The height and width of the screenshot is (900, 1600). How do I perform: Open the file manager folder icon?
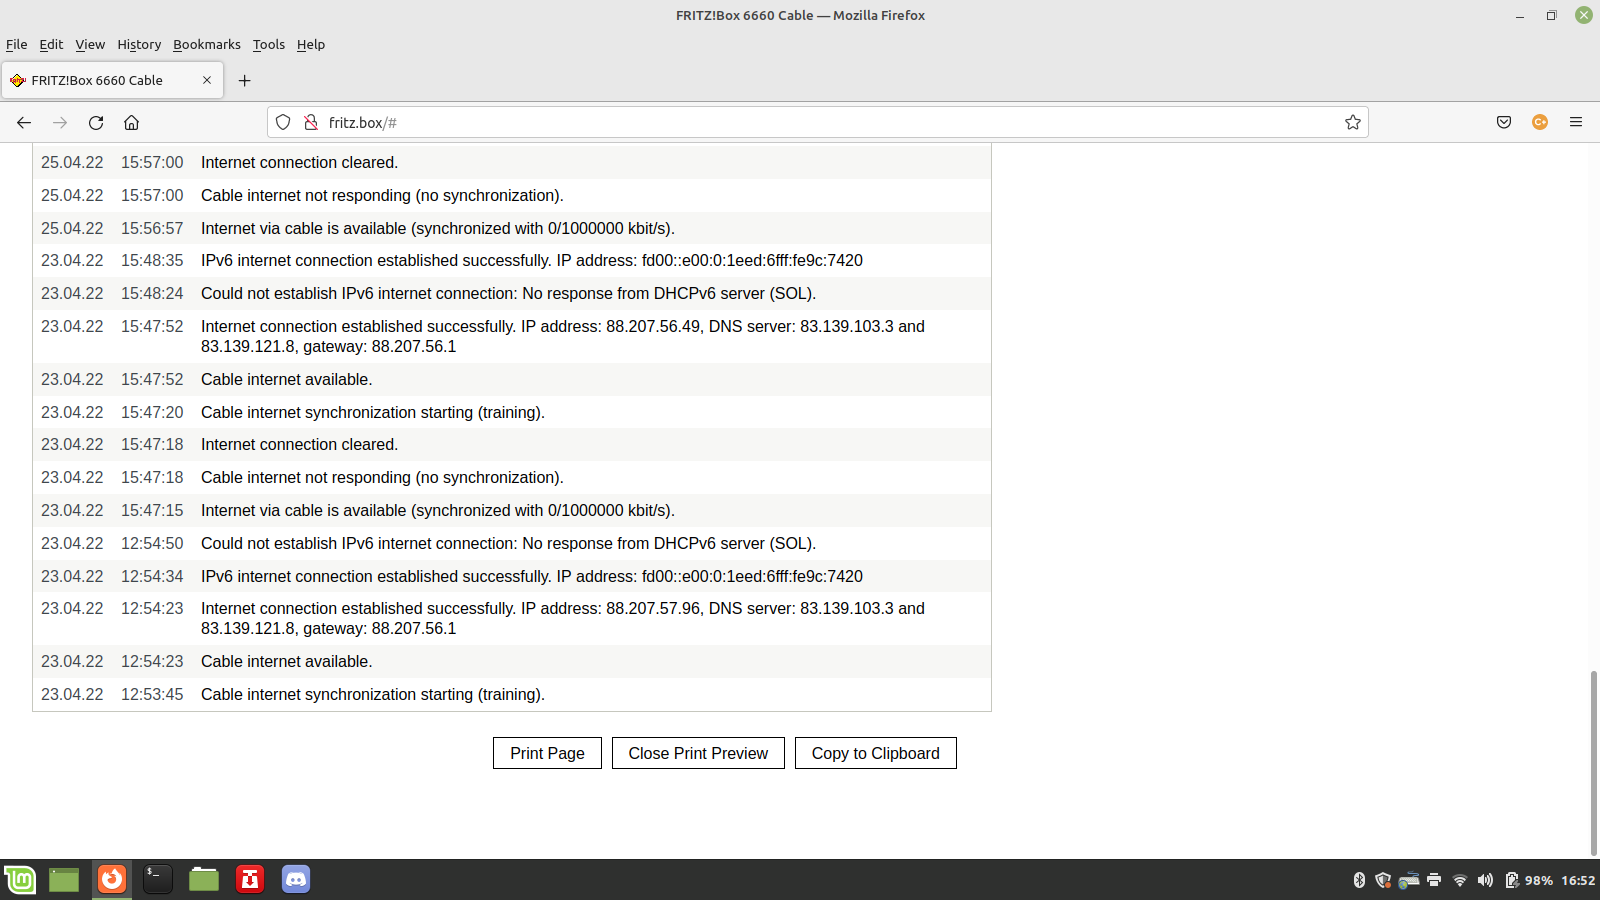pyautogui.click(x=204, y=879)
